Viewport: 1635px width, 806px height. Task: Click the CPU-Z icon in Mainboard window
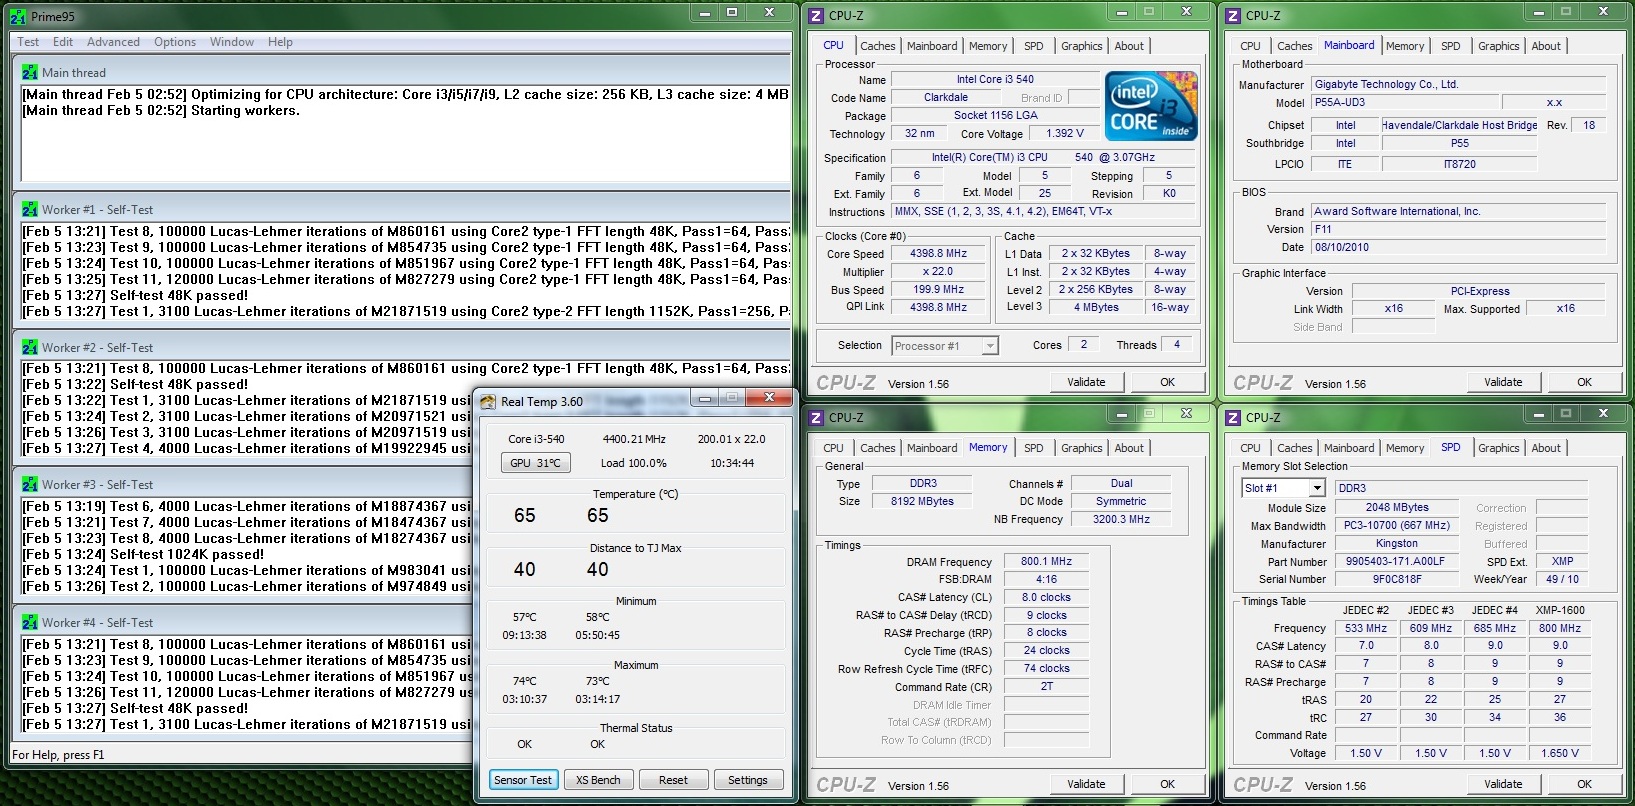1233,16
